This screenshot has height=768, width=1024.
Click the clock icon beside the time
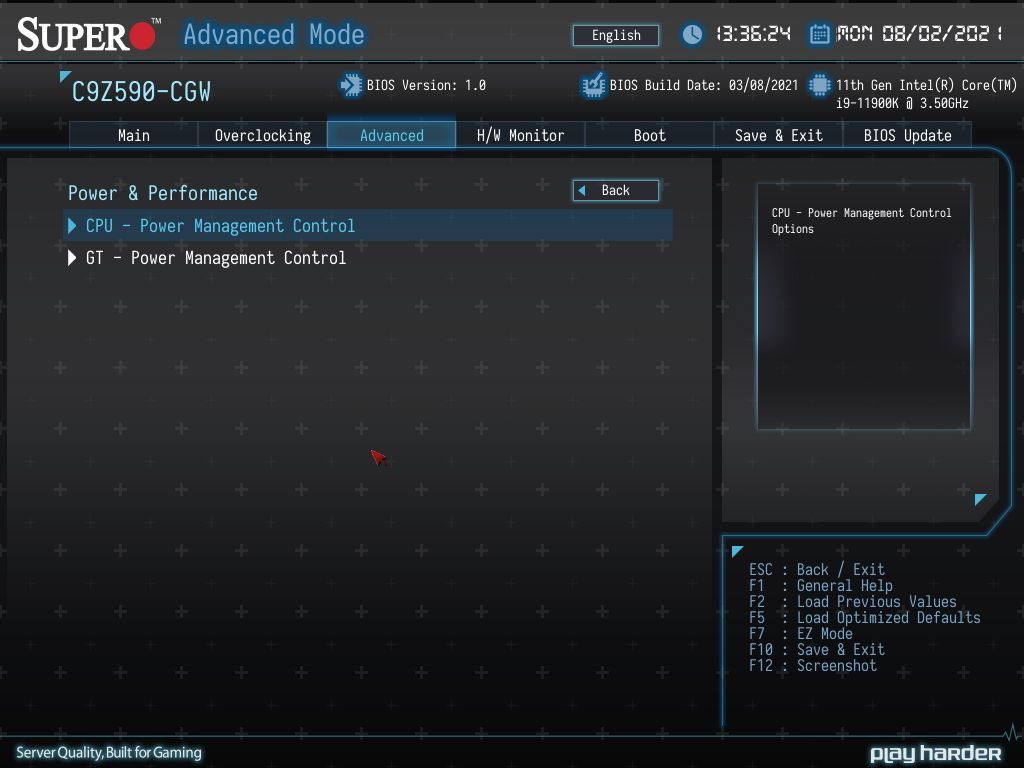(692, 34)
